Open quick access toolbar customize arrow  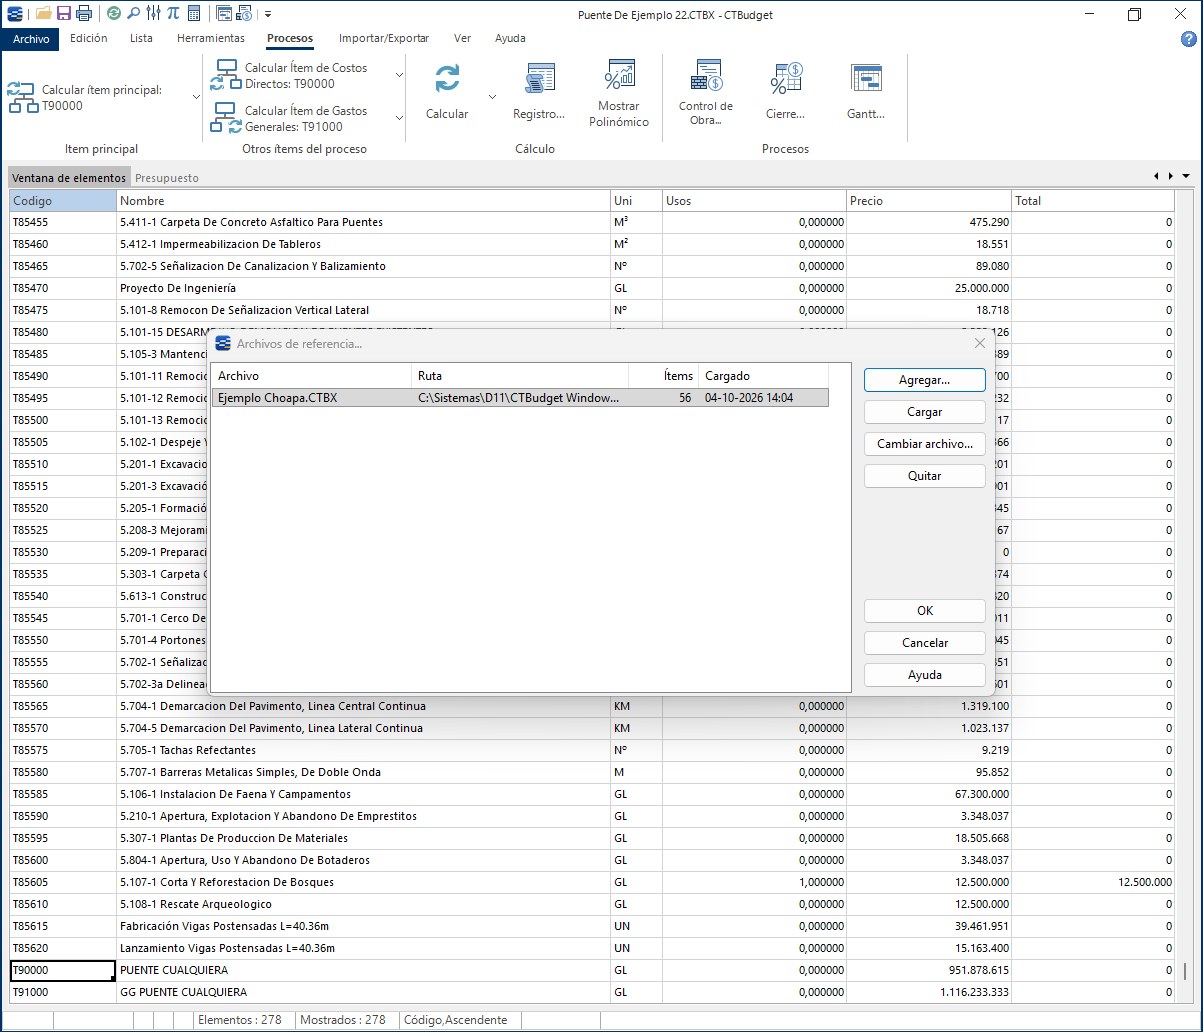(268, 15)
